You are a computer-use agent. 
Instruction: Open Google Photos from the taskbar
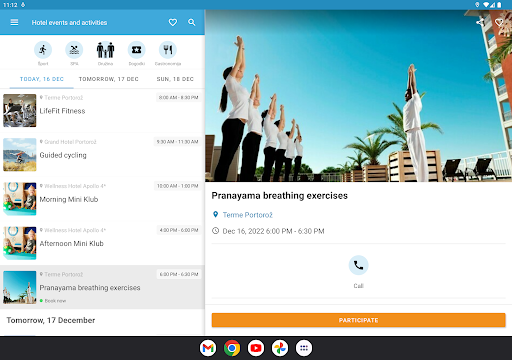pos(280,348)
